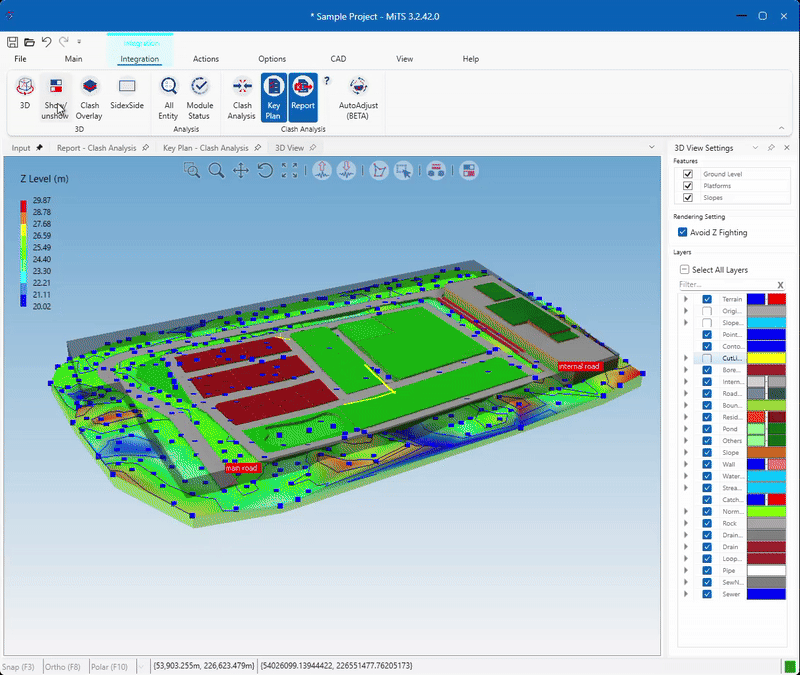Toggle the Key Plan ribbon button
Viewport: 800px width, 675px height.
[273, 97]
